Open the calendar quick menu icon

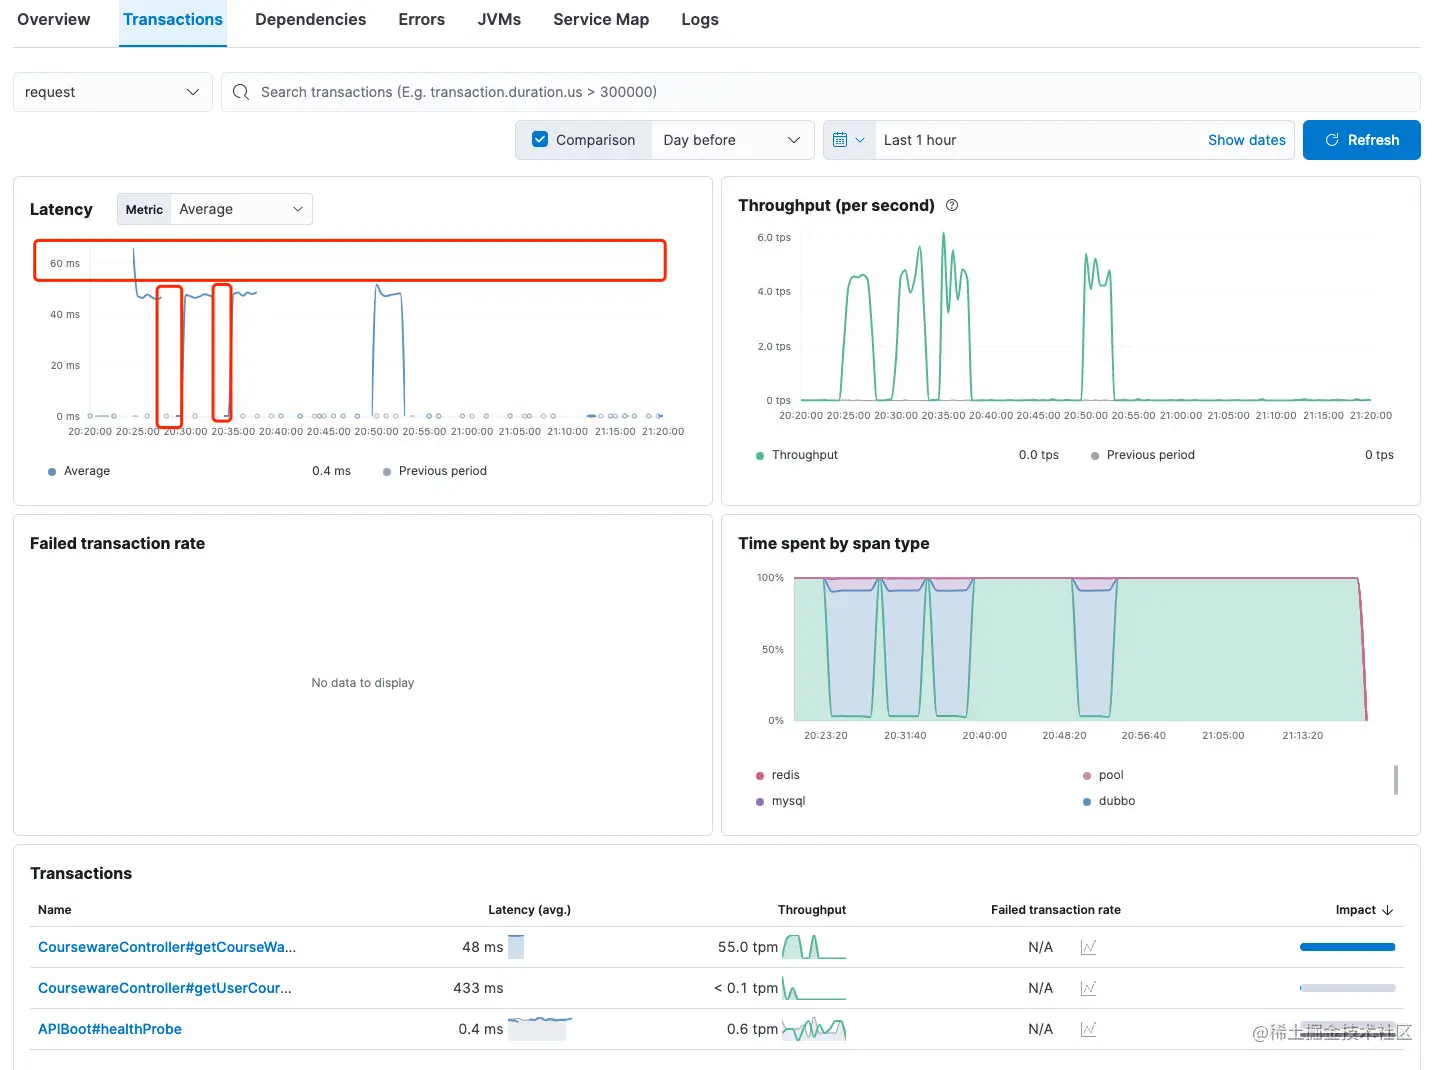[848, 140]
